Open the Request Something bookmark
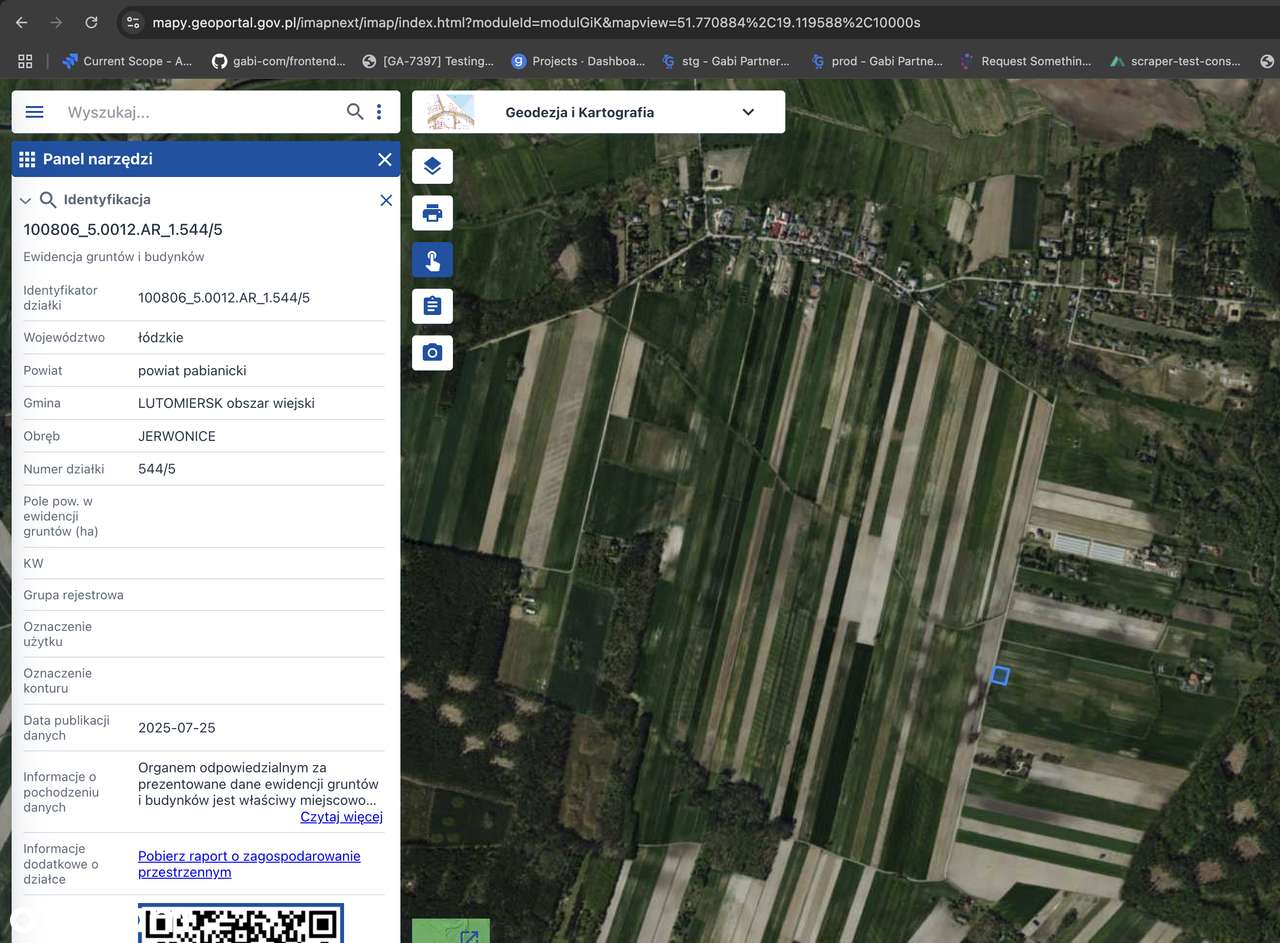Viewport: 1280px width, 943px height. 1026,61
